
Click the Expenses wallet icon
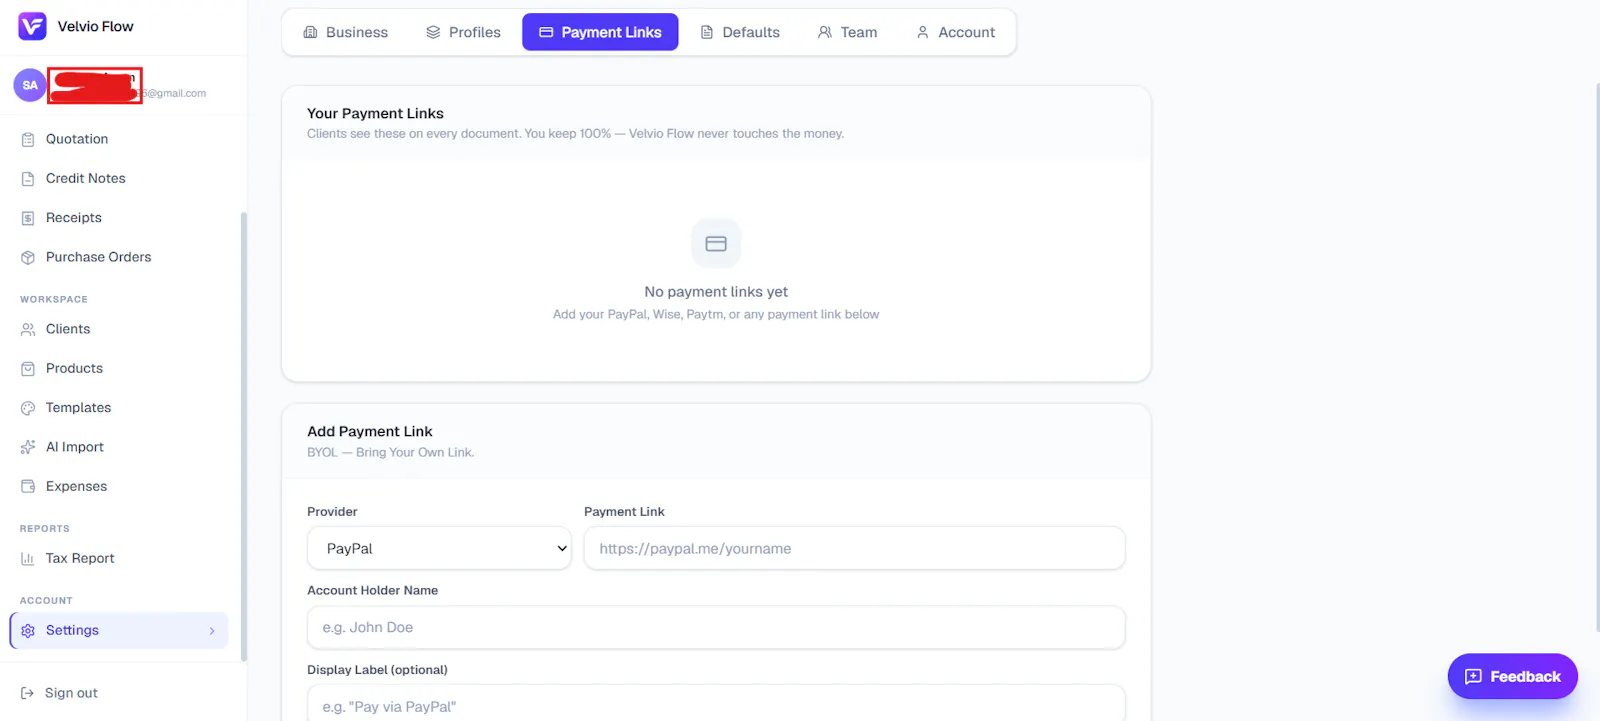coord(28,486)
